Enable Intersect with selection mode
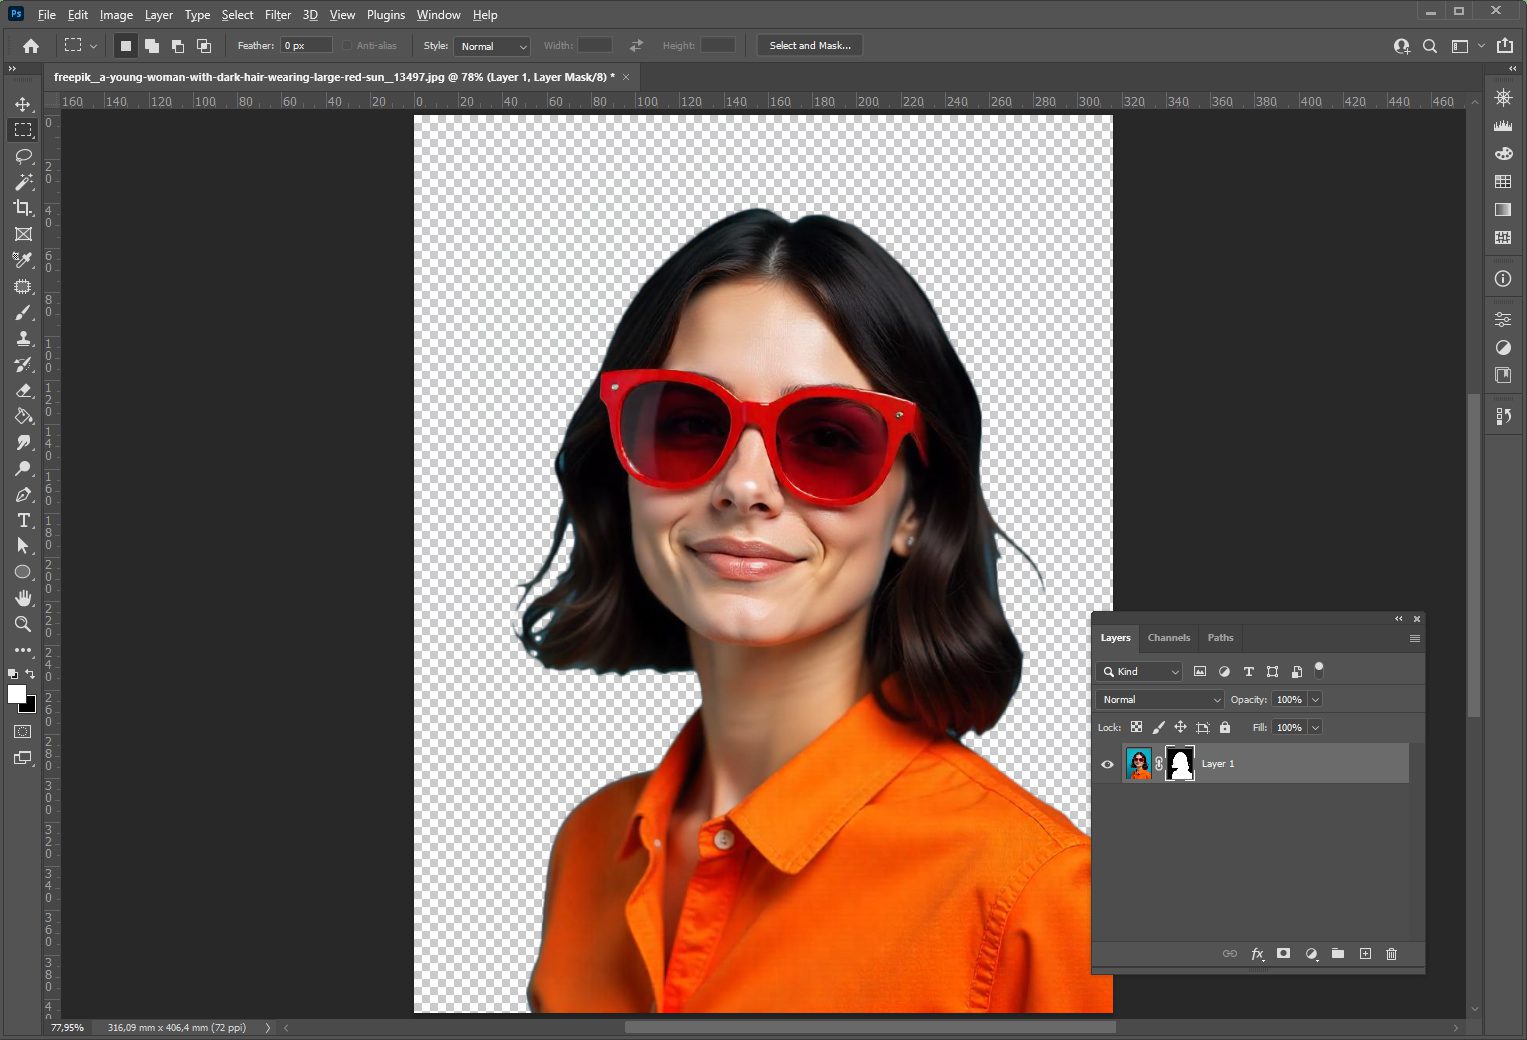Viewport: 1527px width, 1040px height. (x=204, y=46)
